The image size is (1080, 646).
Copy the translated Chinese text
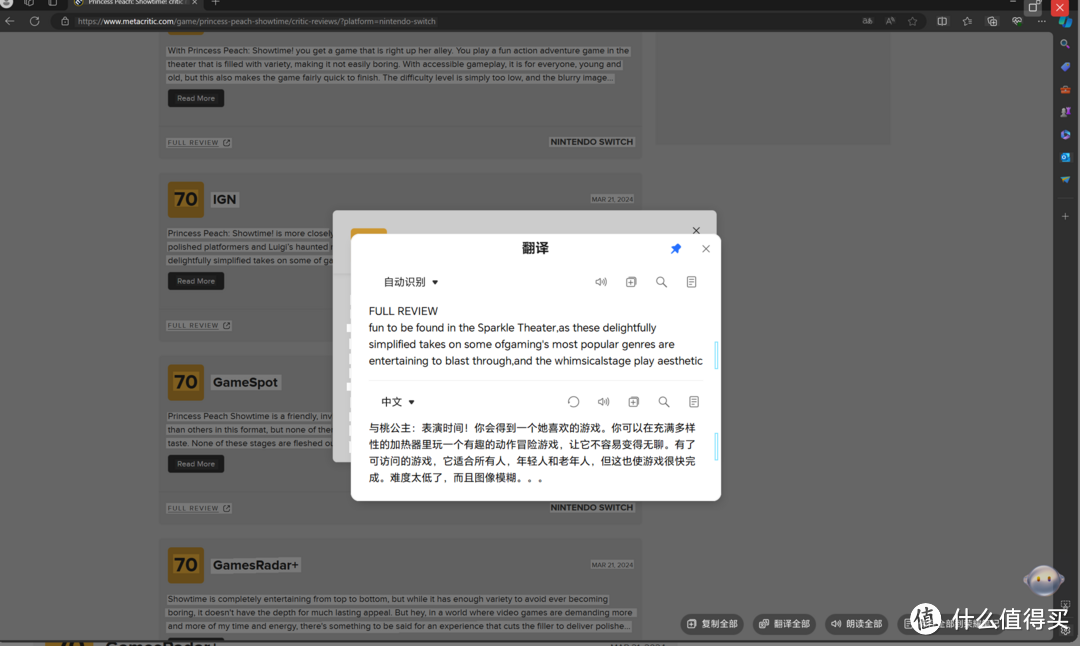coord(633,402)
